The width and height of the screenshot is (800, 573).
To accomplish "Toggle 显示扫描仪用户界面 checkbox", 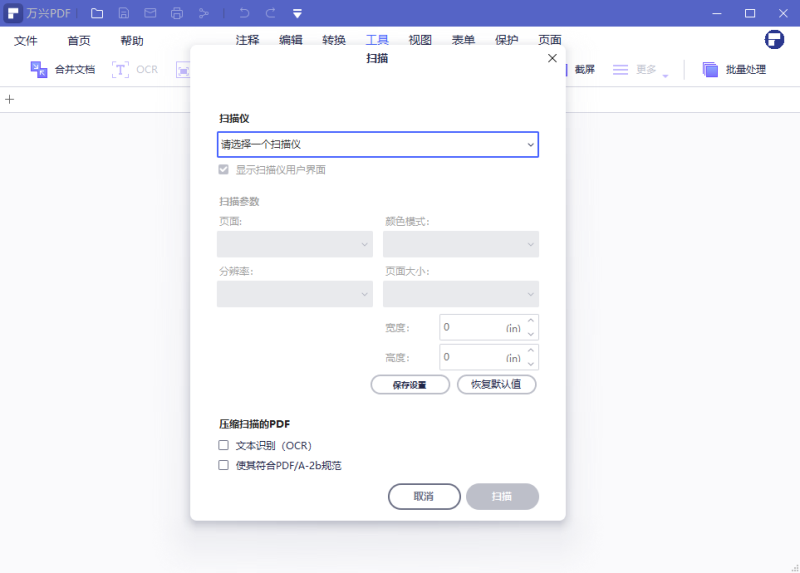I will pyautogui.click(x=223, y=169).
